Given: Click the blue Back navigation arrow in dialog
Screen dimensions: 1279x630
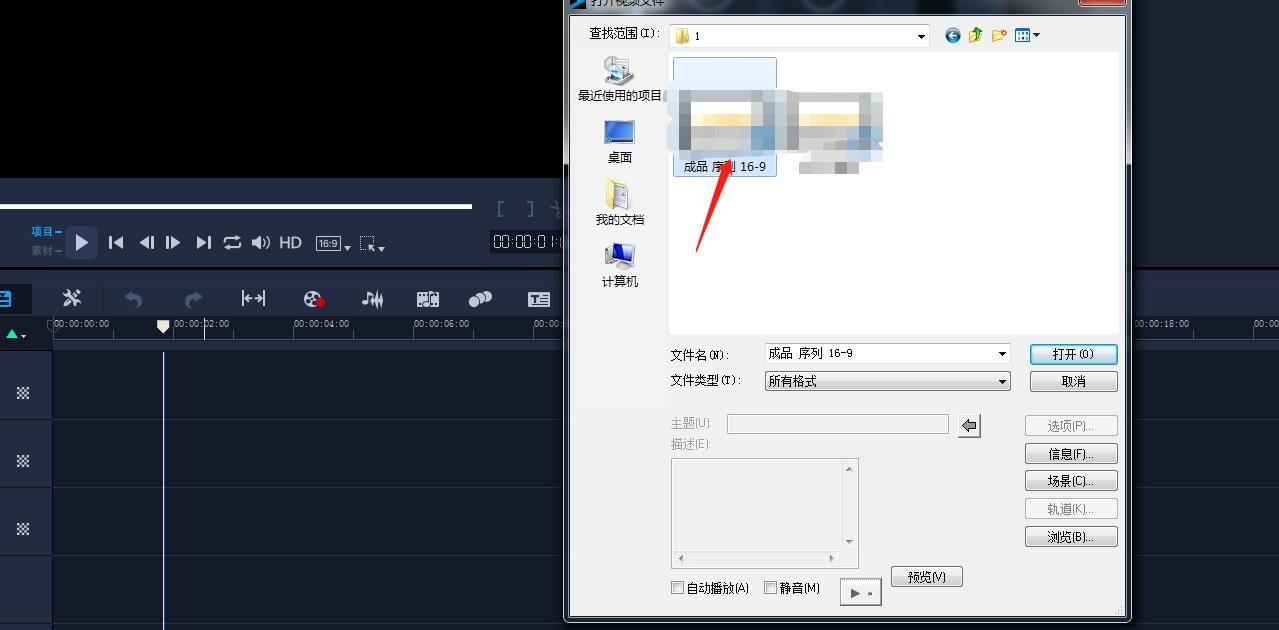Looking at the screenshot, I should (952, 35).
